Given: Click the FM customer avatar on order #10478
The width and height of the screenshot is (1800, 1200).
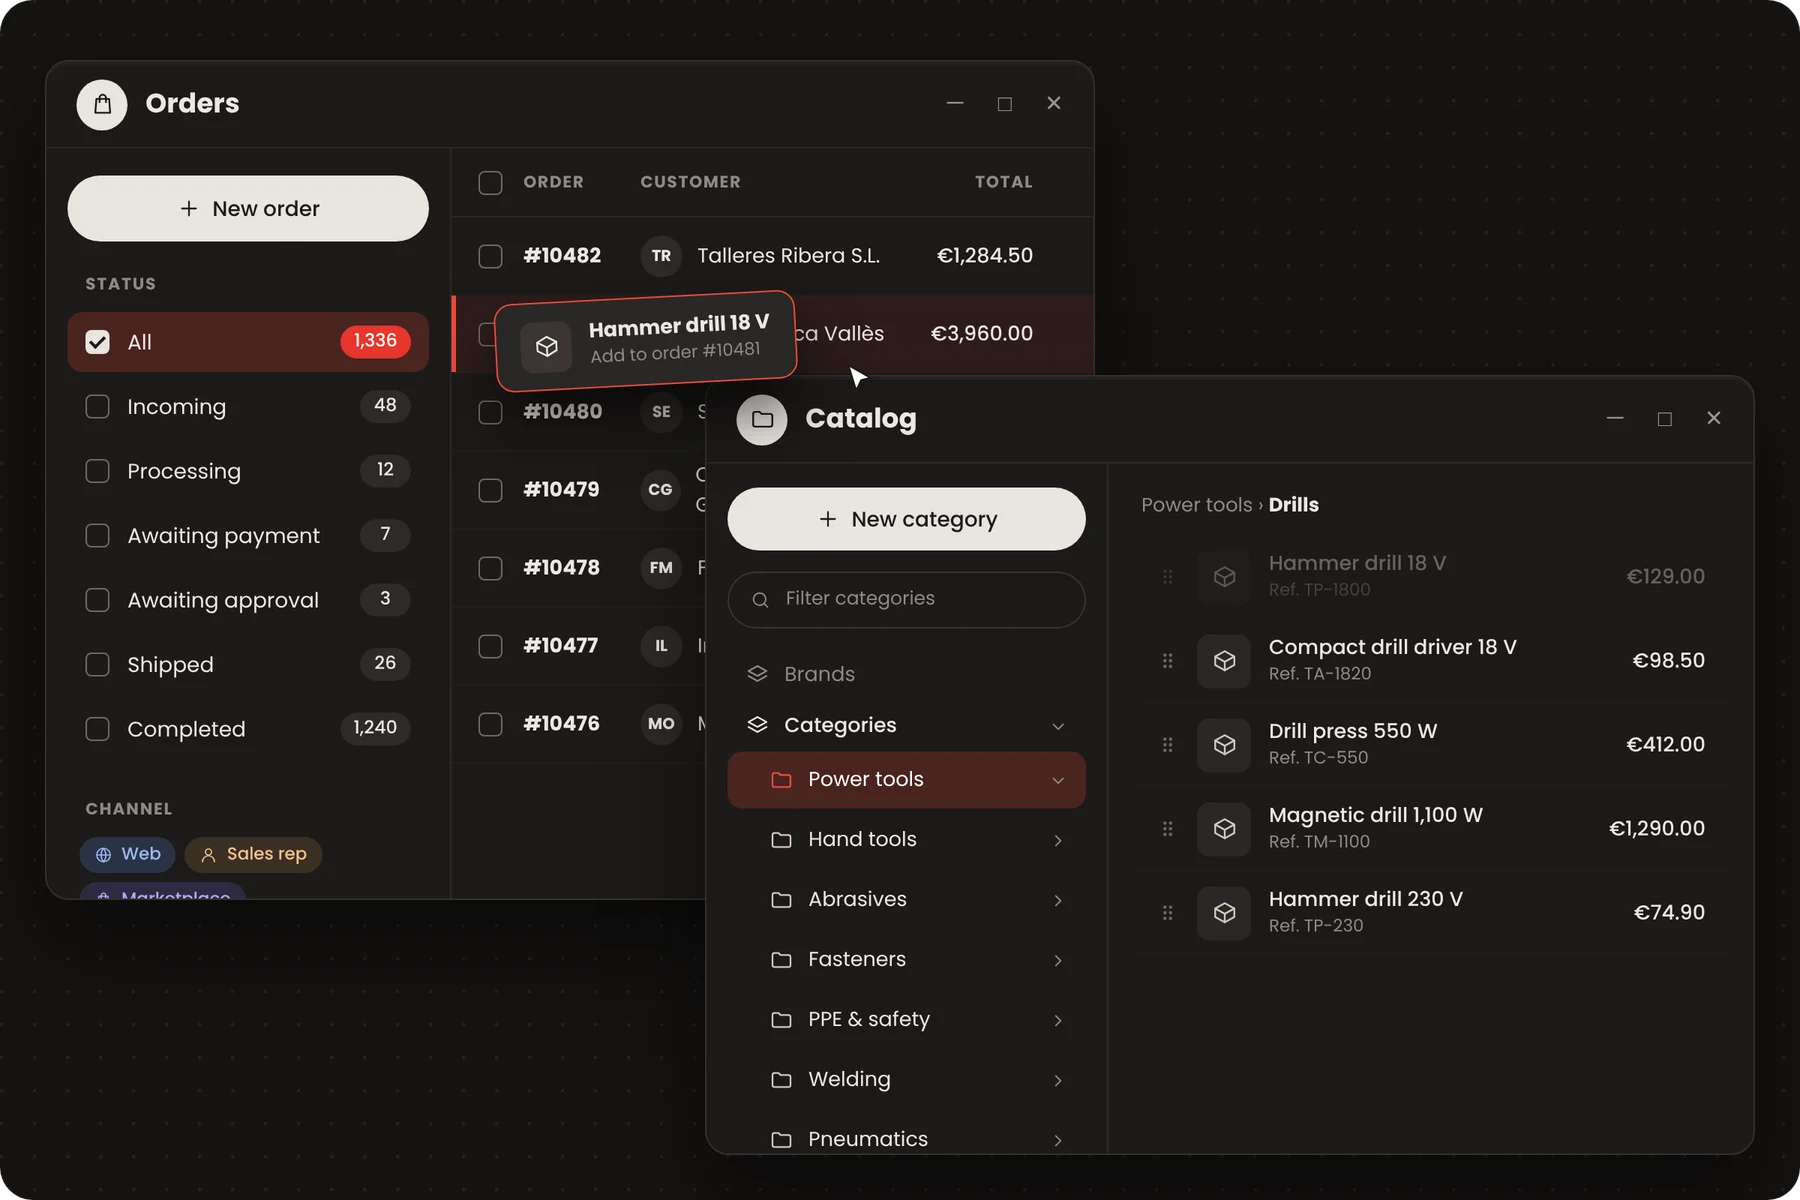Looking at the screenshot, I should 661,568.
